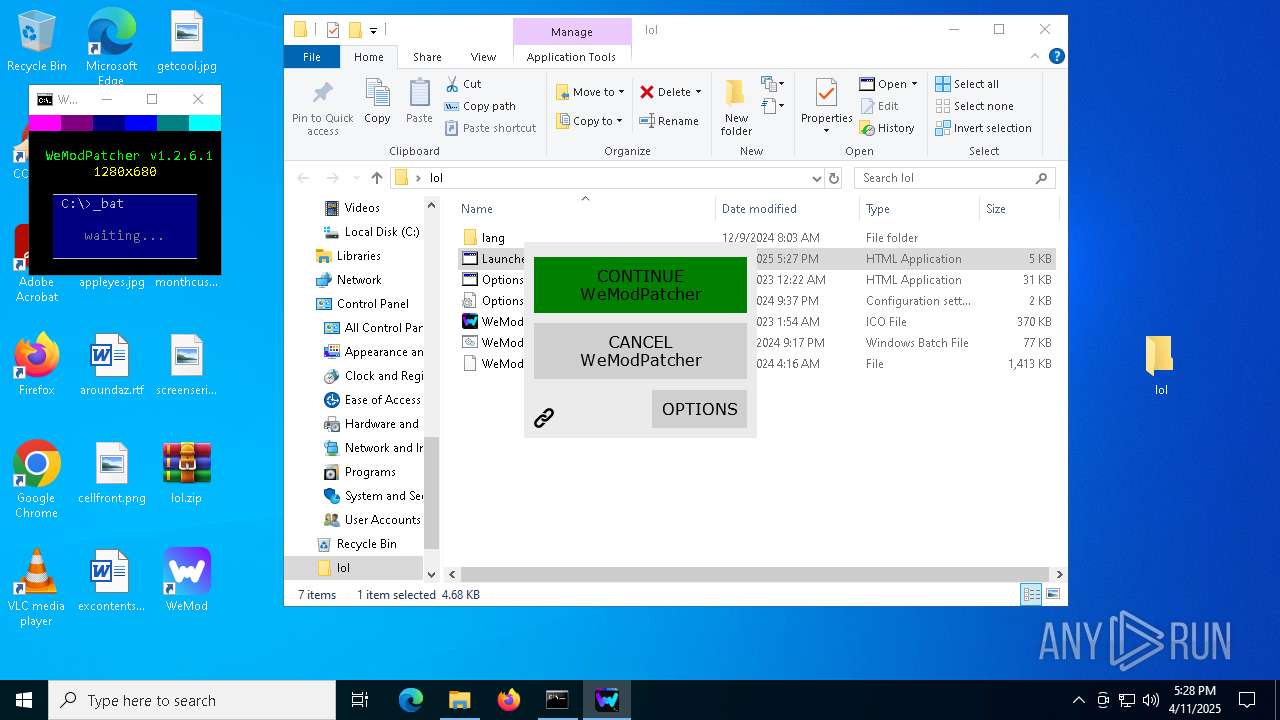Image resolution: width=1280 pixels, height=720 pixels.
Task: Click Select all in the ribbon
Action: click(x=966, y=84)
